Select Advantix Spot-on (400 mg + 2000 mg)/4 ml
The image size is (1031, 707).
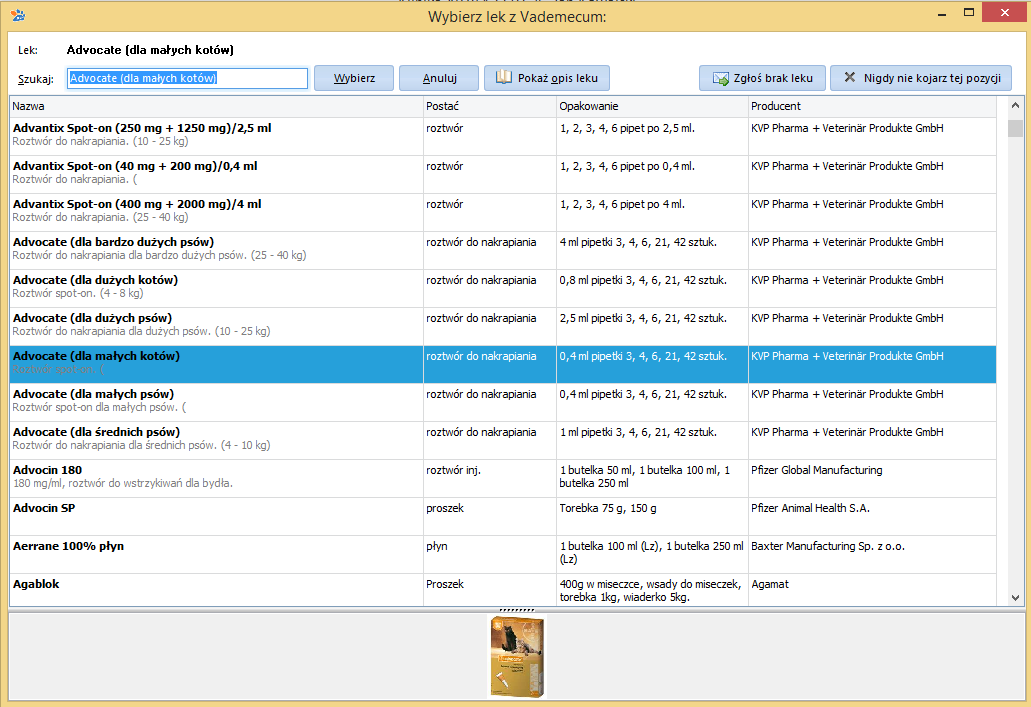tap(503, 212)
